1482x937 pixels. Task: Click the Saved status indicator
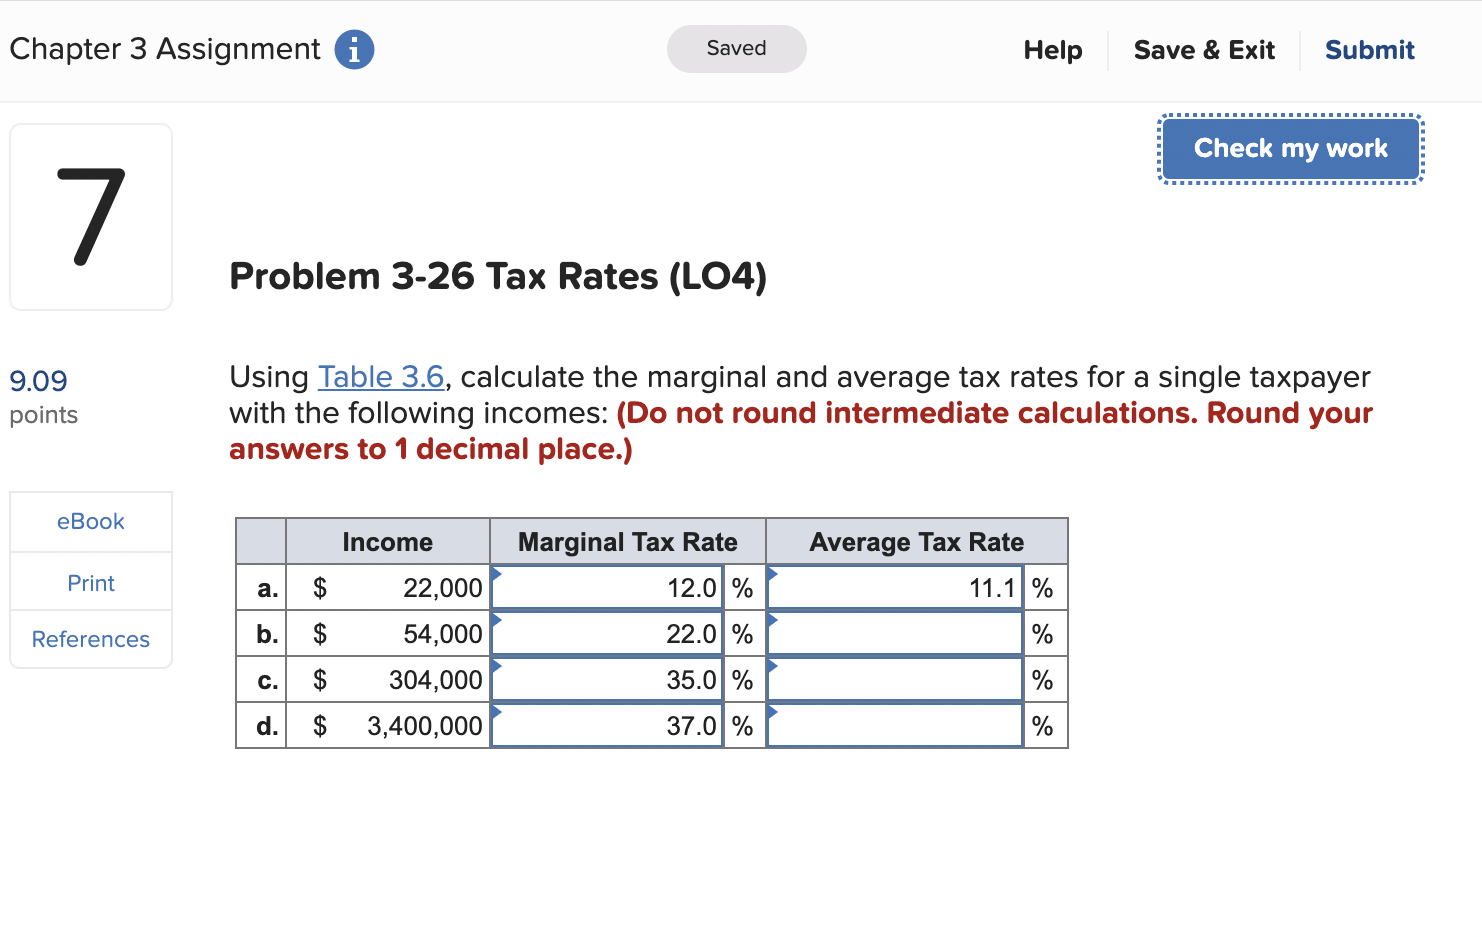tap(736, 48)
